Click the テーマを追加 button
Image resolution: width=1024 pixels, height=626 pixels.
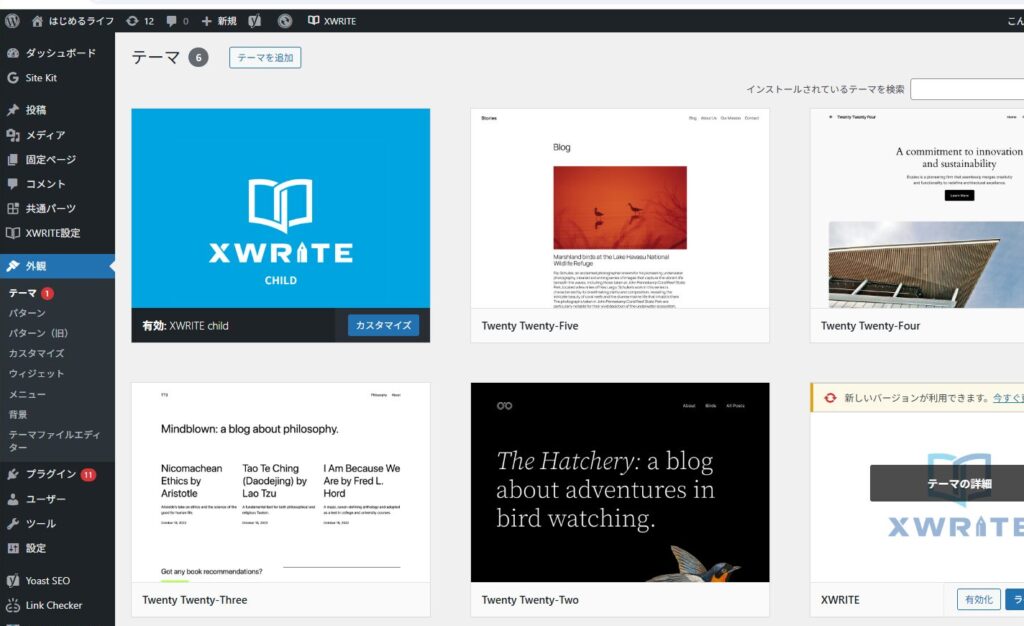point(265,58)
